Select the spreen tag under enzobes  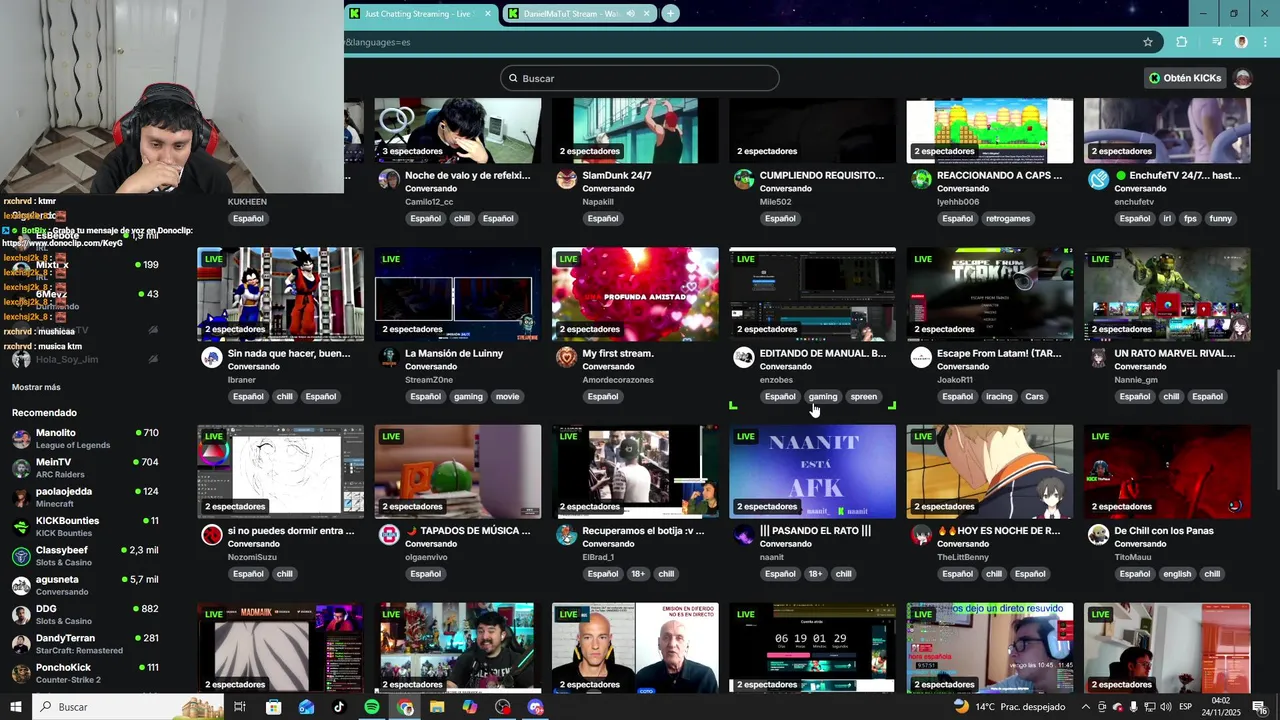click(863, 396)
